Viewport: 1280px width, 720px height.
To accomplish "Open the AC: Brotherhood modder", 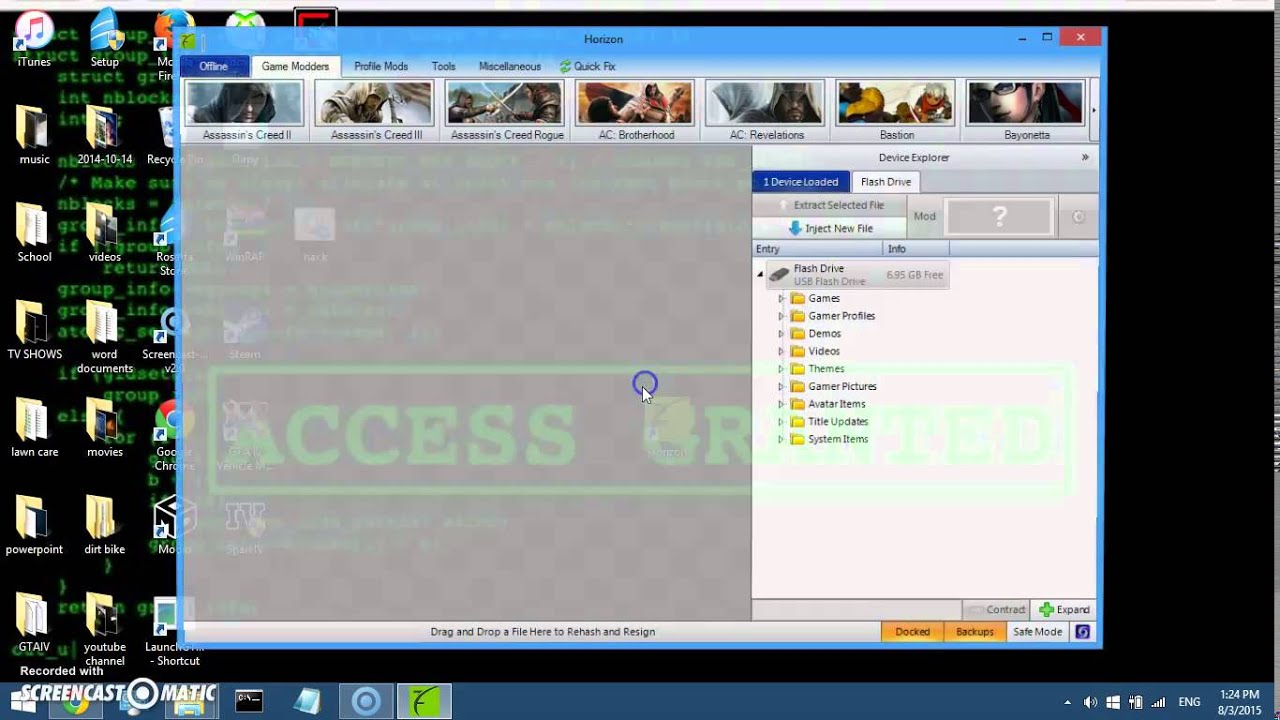I will [636, 111].
